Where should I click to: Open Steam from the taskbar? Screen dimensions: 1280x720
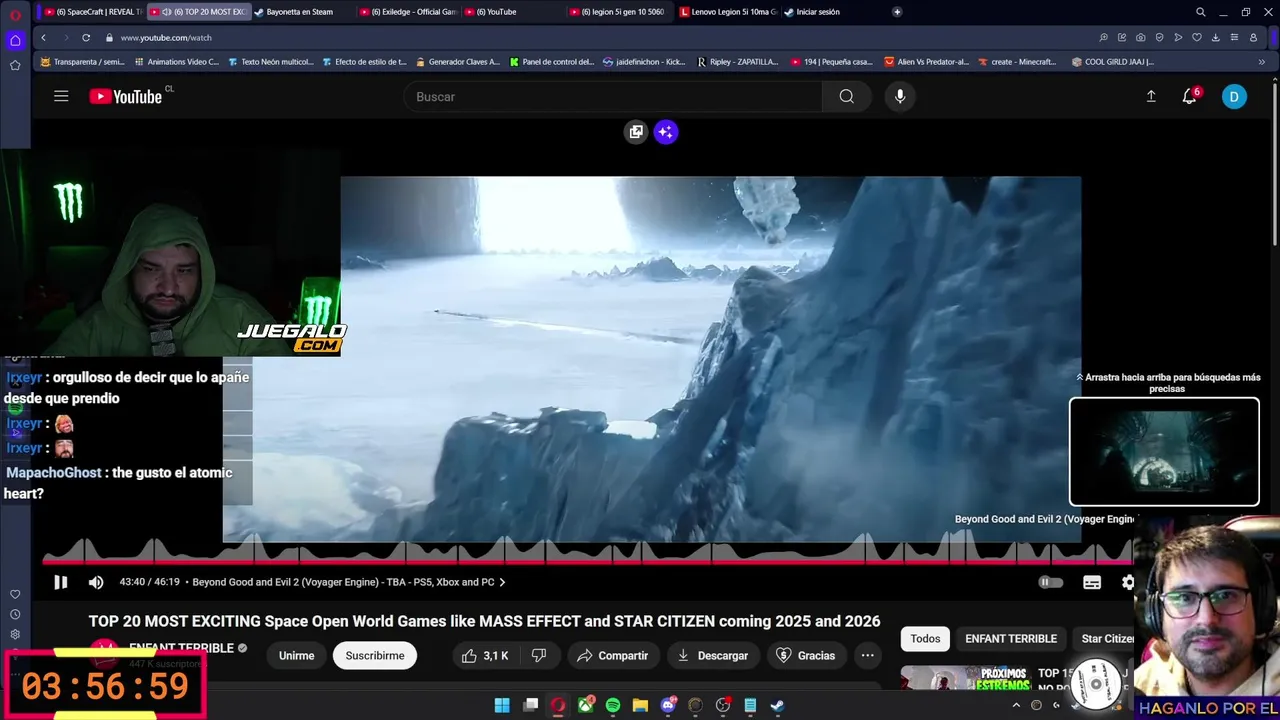tap(777, 705)
